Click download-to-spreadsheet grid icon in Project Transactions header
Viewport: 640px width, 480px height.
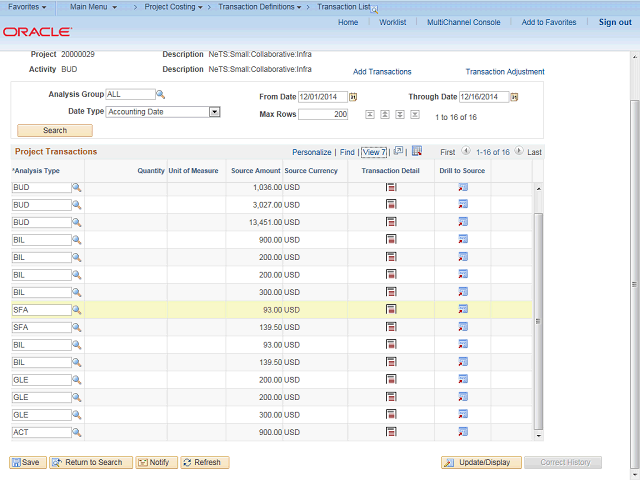(x=417, y=151)
